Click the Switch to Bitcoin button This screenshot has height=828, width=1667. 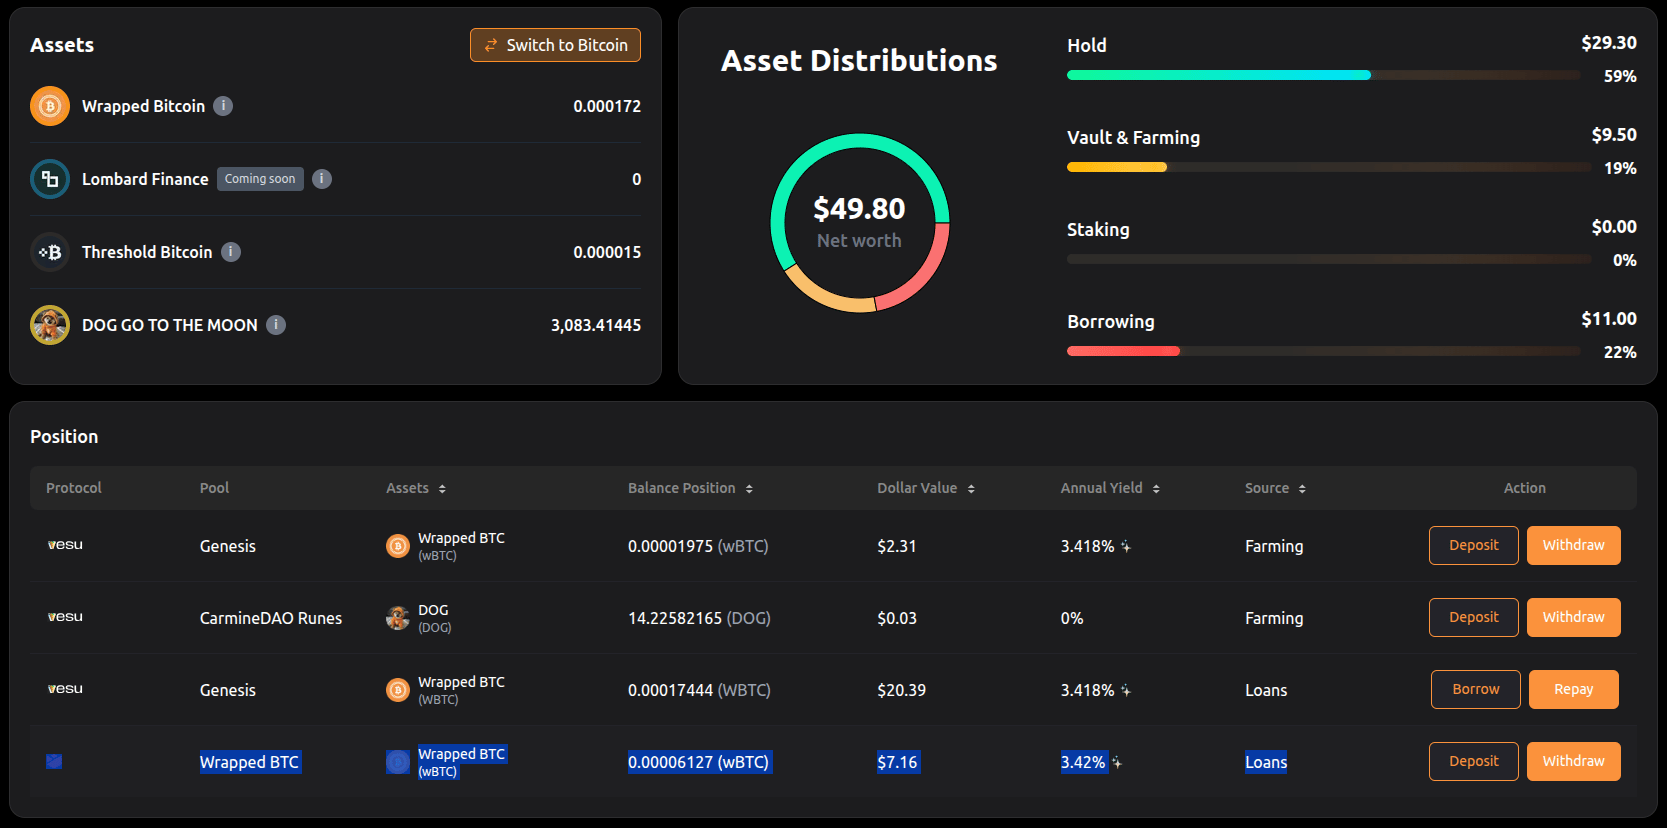pos(556,45)
